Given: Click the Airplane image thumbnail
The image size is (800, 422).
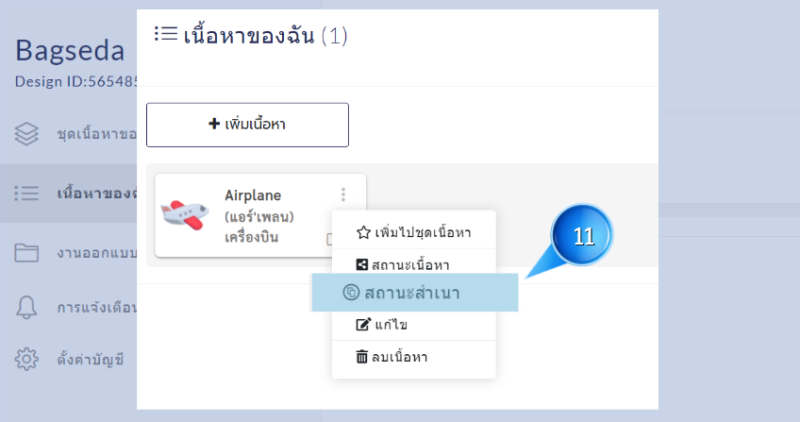Looking at the screenshot, I should tap(185, 215).
